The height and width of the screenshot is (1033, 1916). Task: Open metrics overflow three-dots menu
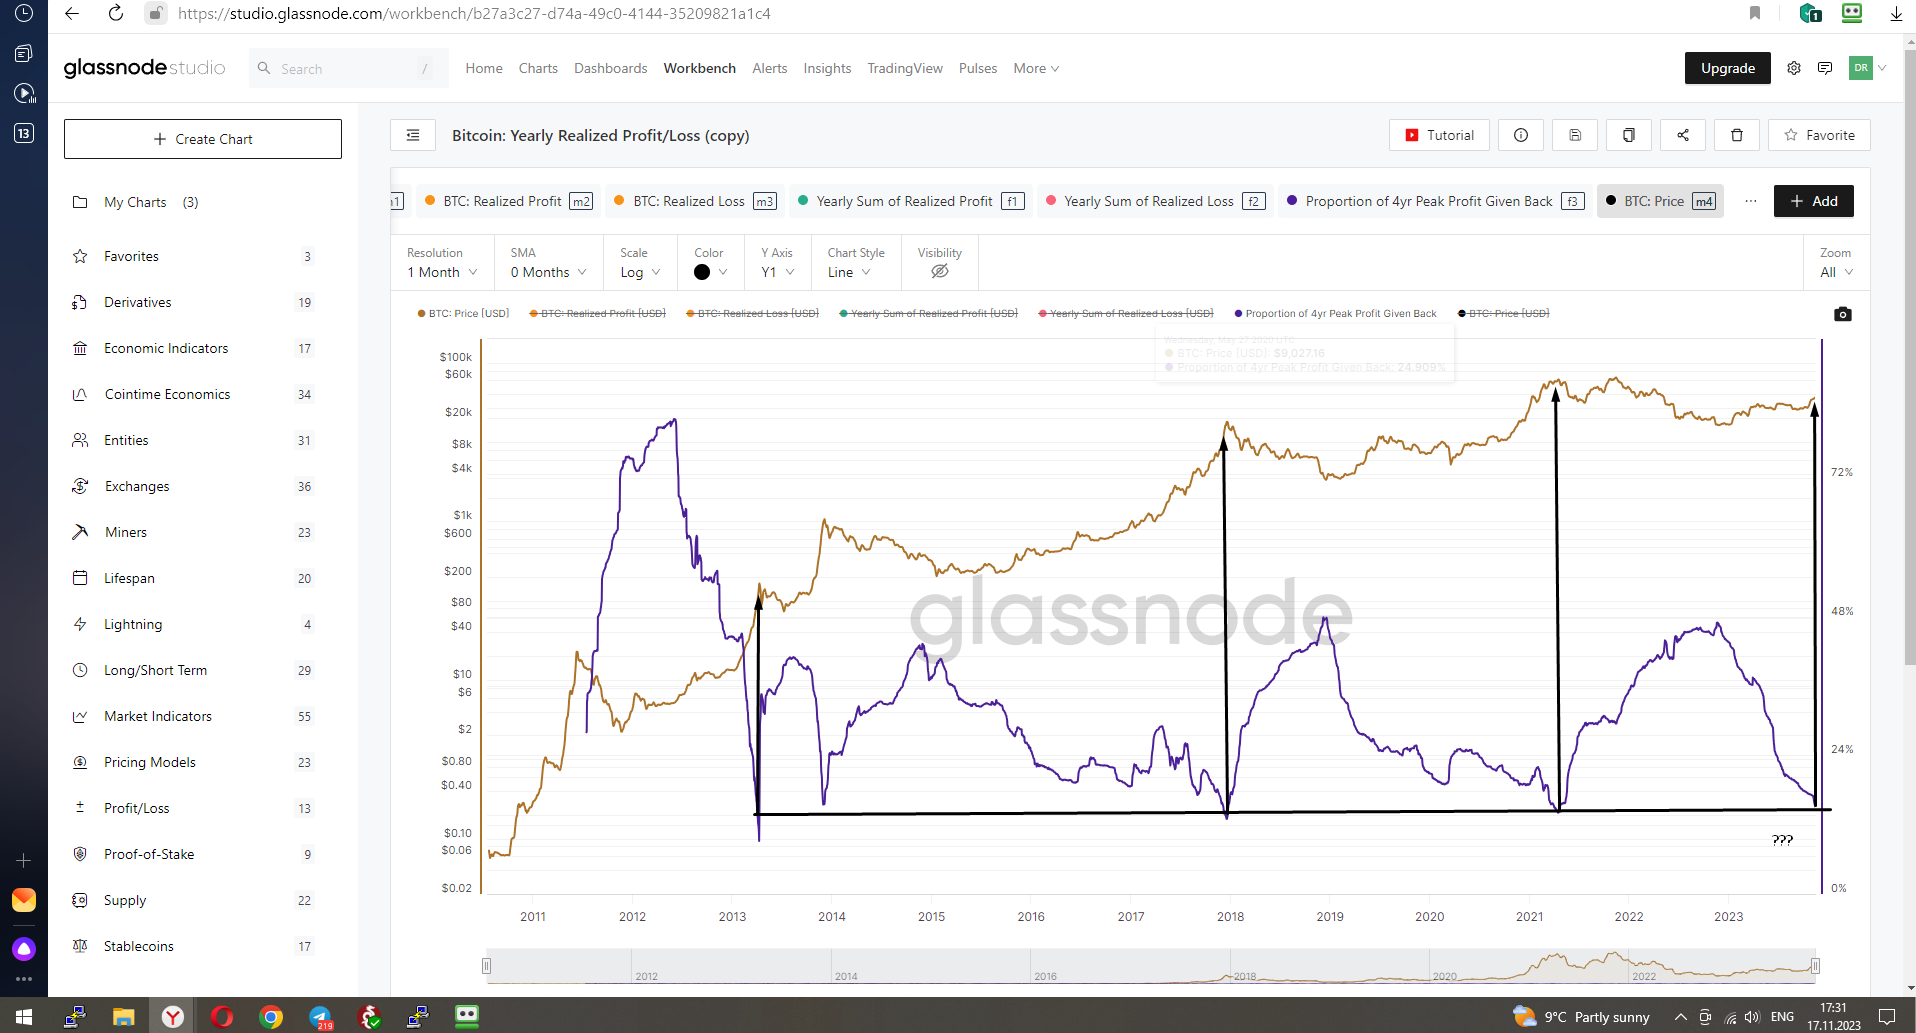pyautogui.click(x=1751, y=201)
